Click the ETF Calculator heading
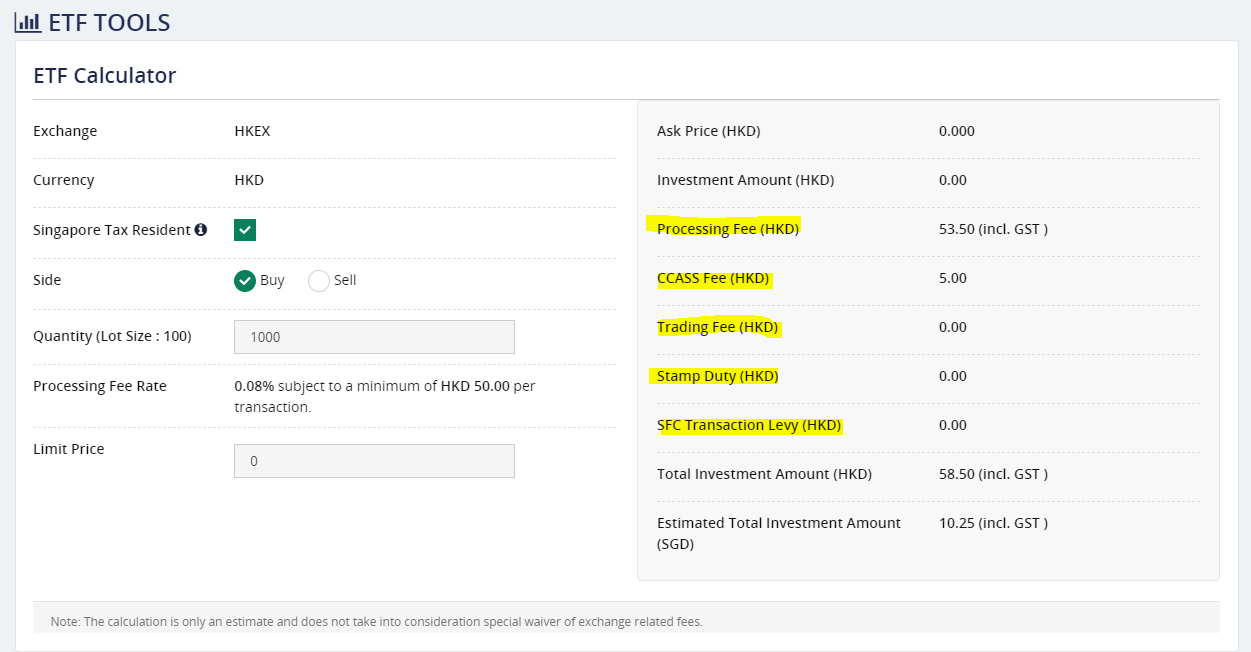Viewport: 1251px width, 652px height. pyautogui.click(x=105, y=75)
